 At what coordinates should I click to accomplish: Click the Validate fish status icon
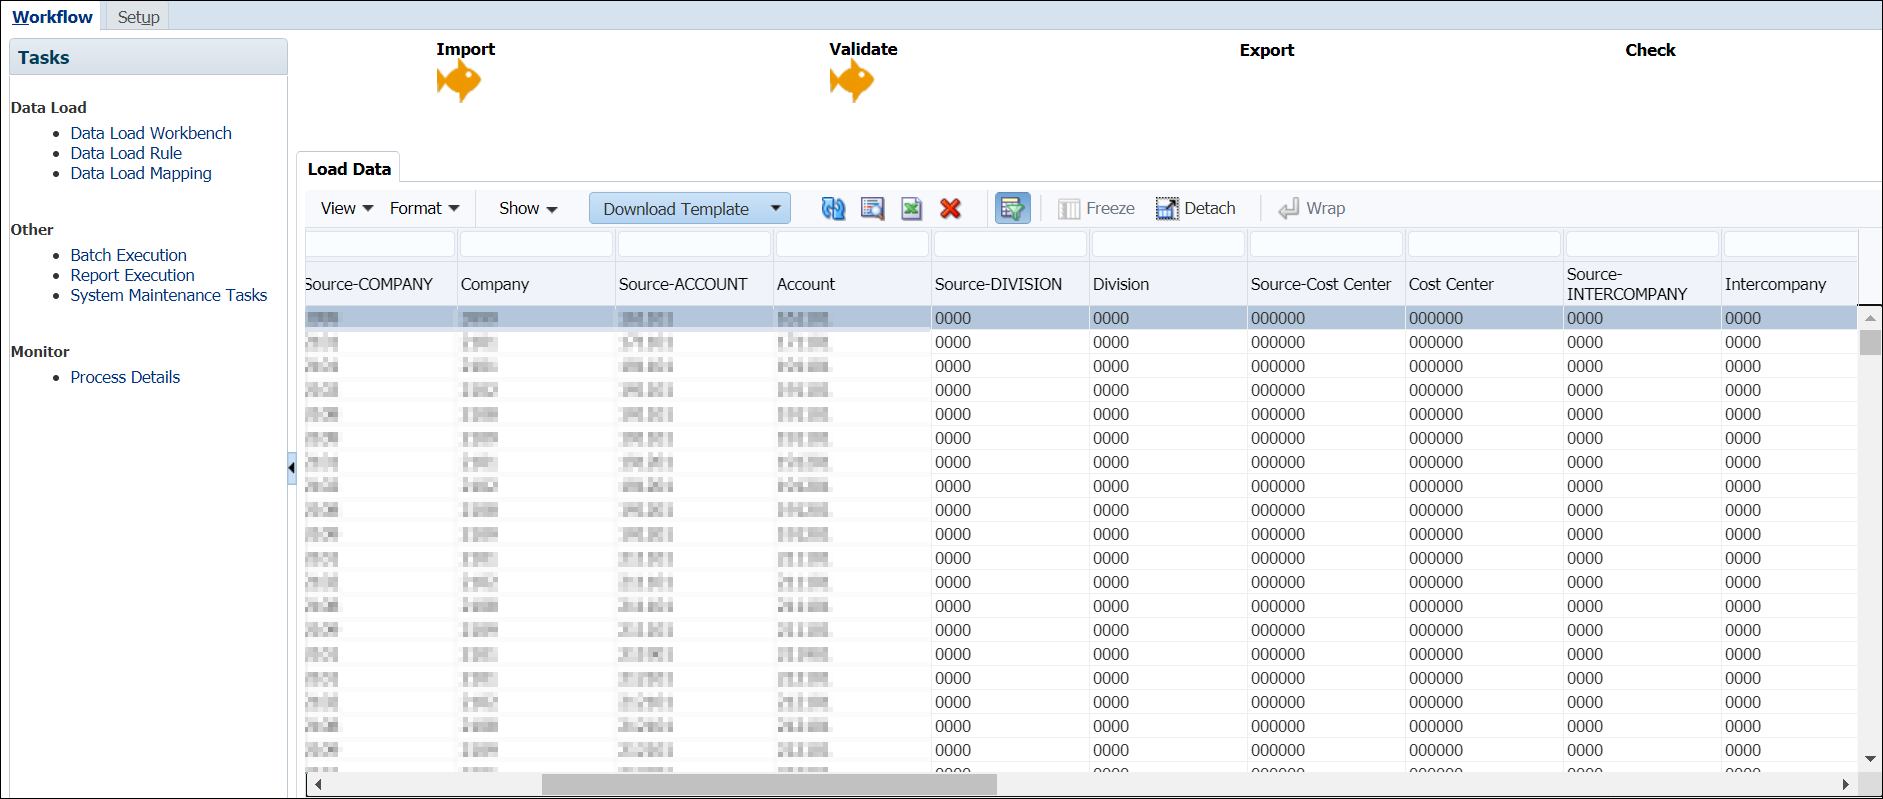coord(852,81)
